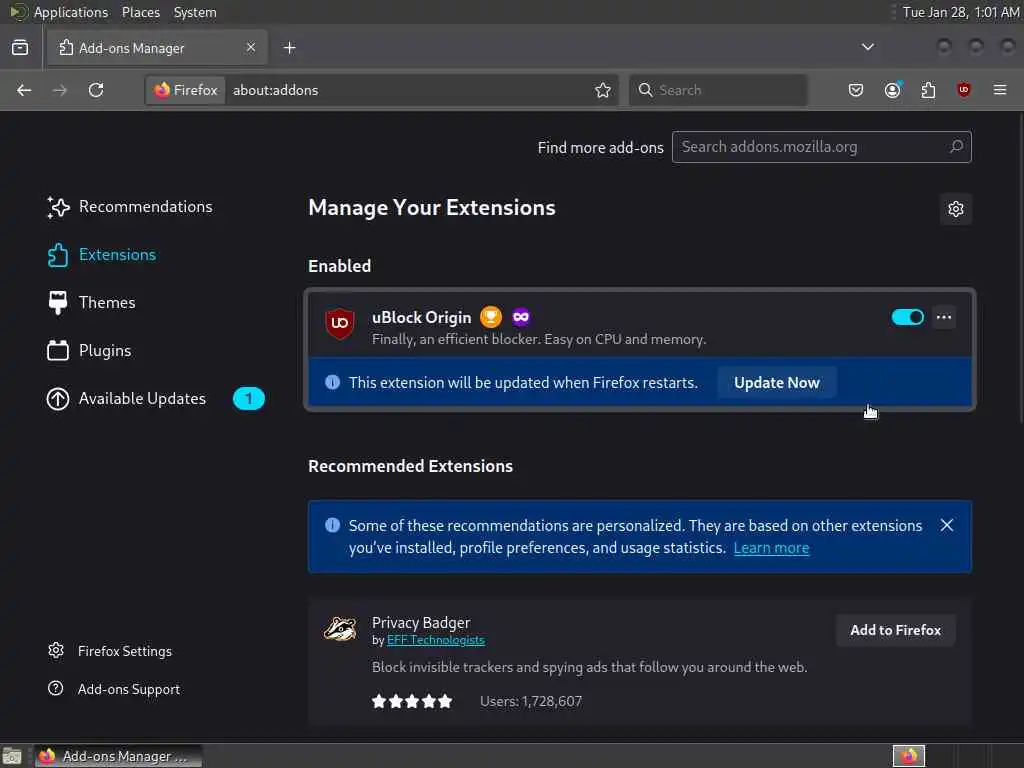Select the Extensions sidebar category
Screen dimensions: 1024x768
pos(102,255)
